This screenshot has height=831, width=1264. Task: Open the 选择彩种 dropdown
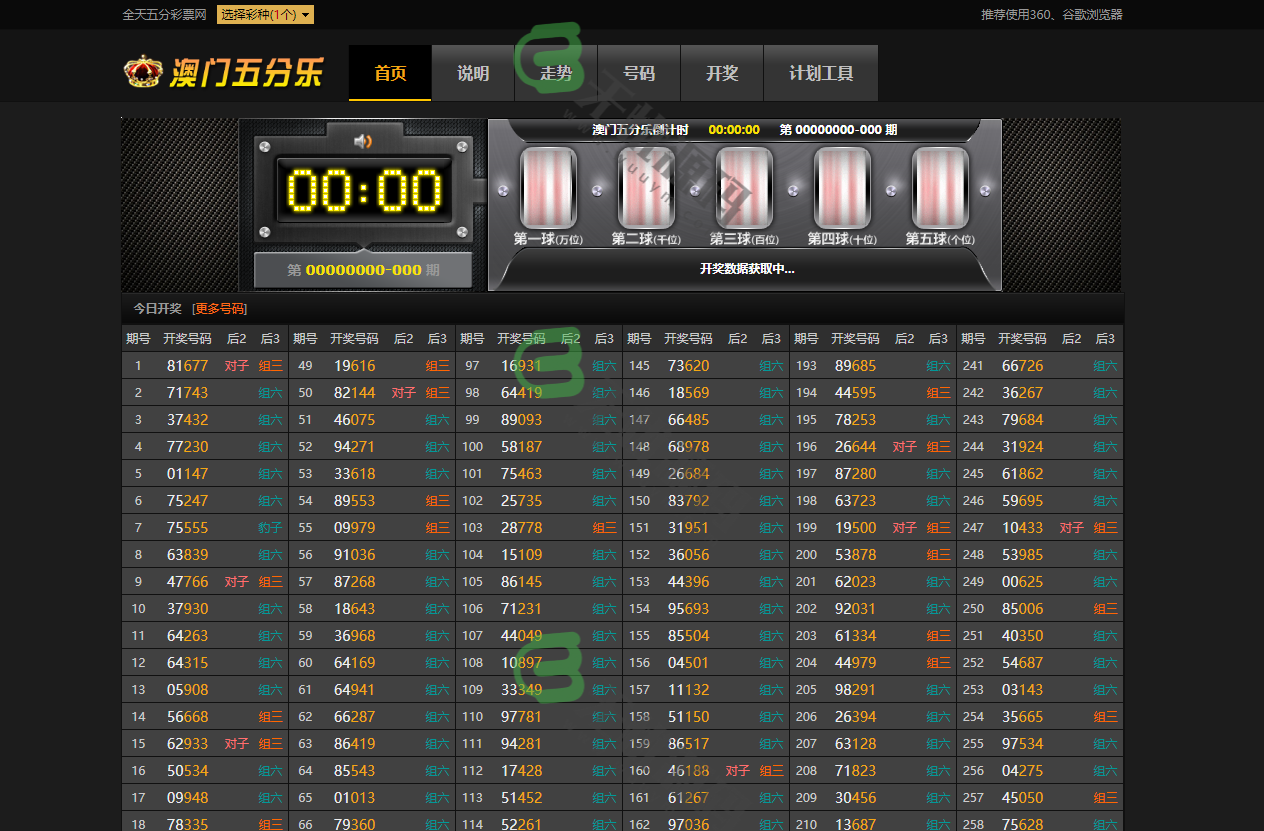click(265, 15)
